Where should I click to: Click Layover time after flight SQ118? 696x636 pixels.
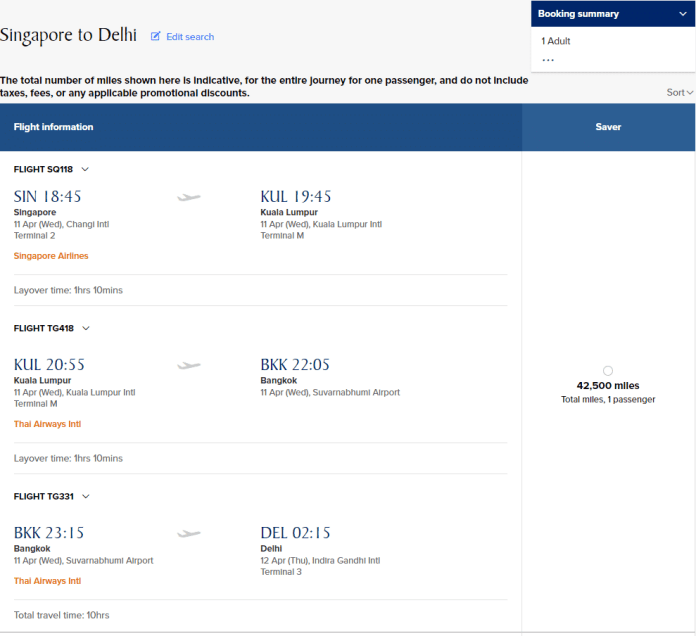68,290
